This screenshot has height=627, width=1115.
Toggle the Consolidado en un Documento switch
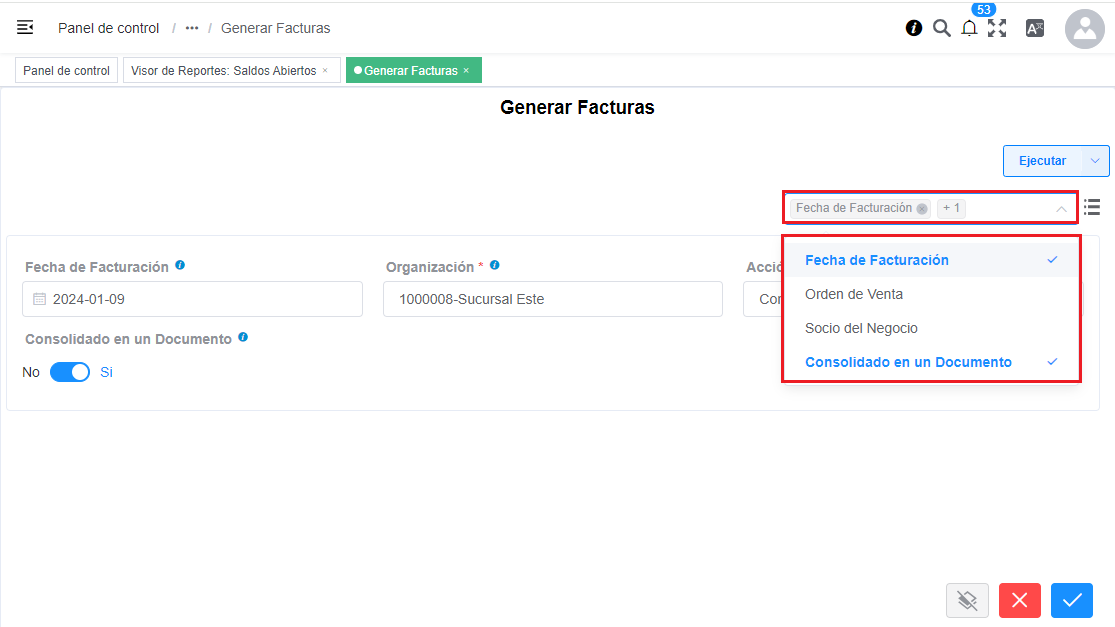(x=70, y=372)
